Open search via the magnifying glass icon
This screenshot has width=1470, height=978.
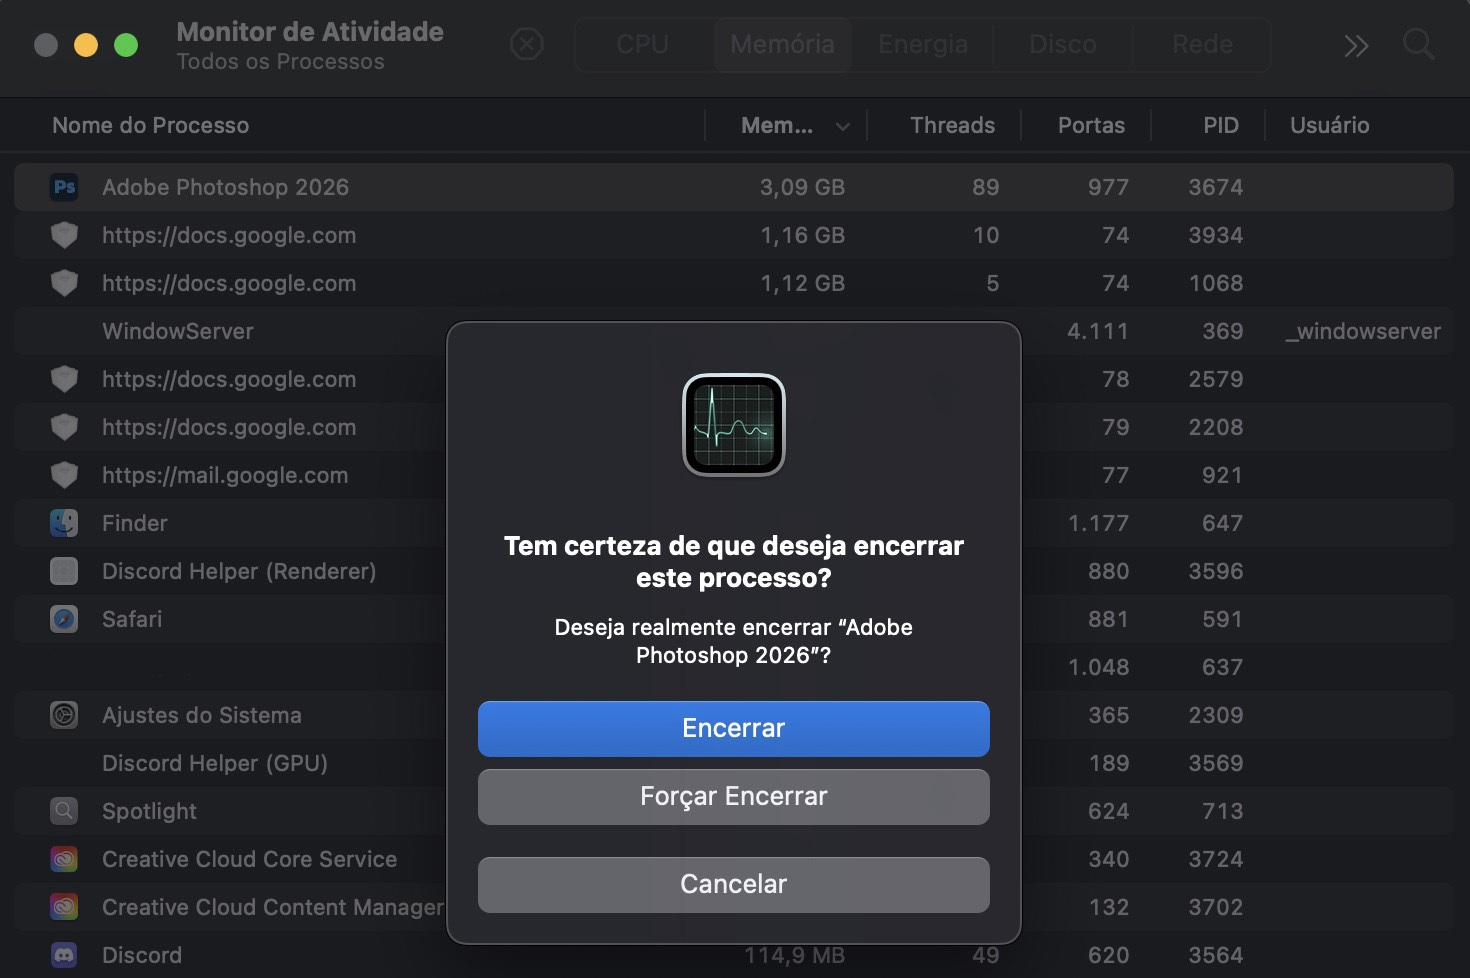click(1419, 45)
